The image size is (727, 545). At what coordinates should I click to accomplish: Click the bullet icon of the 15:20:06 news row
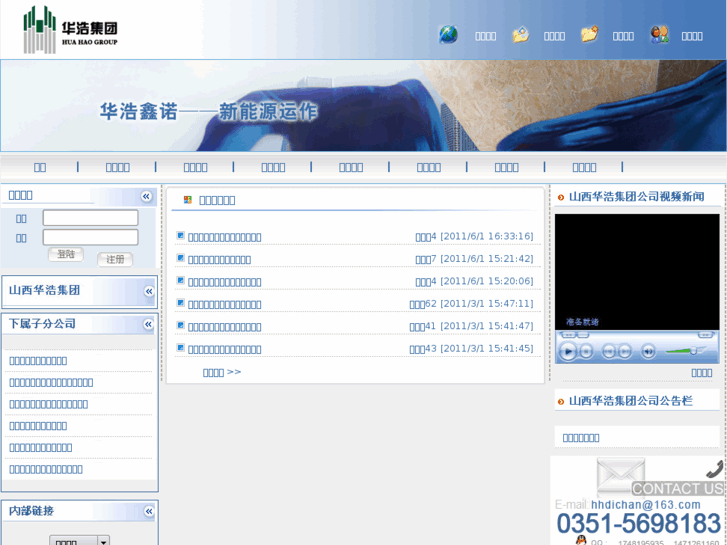pos(180,281)
